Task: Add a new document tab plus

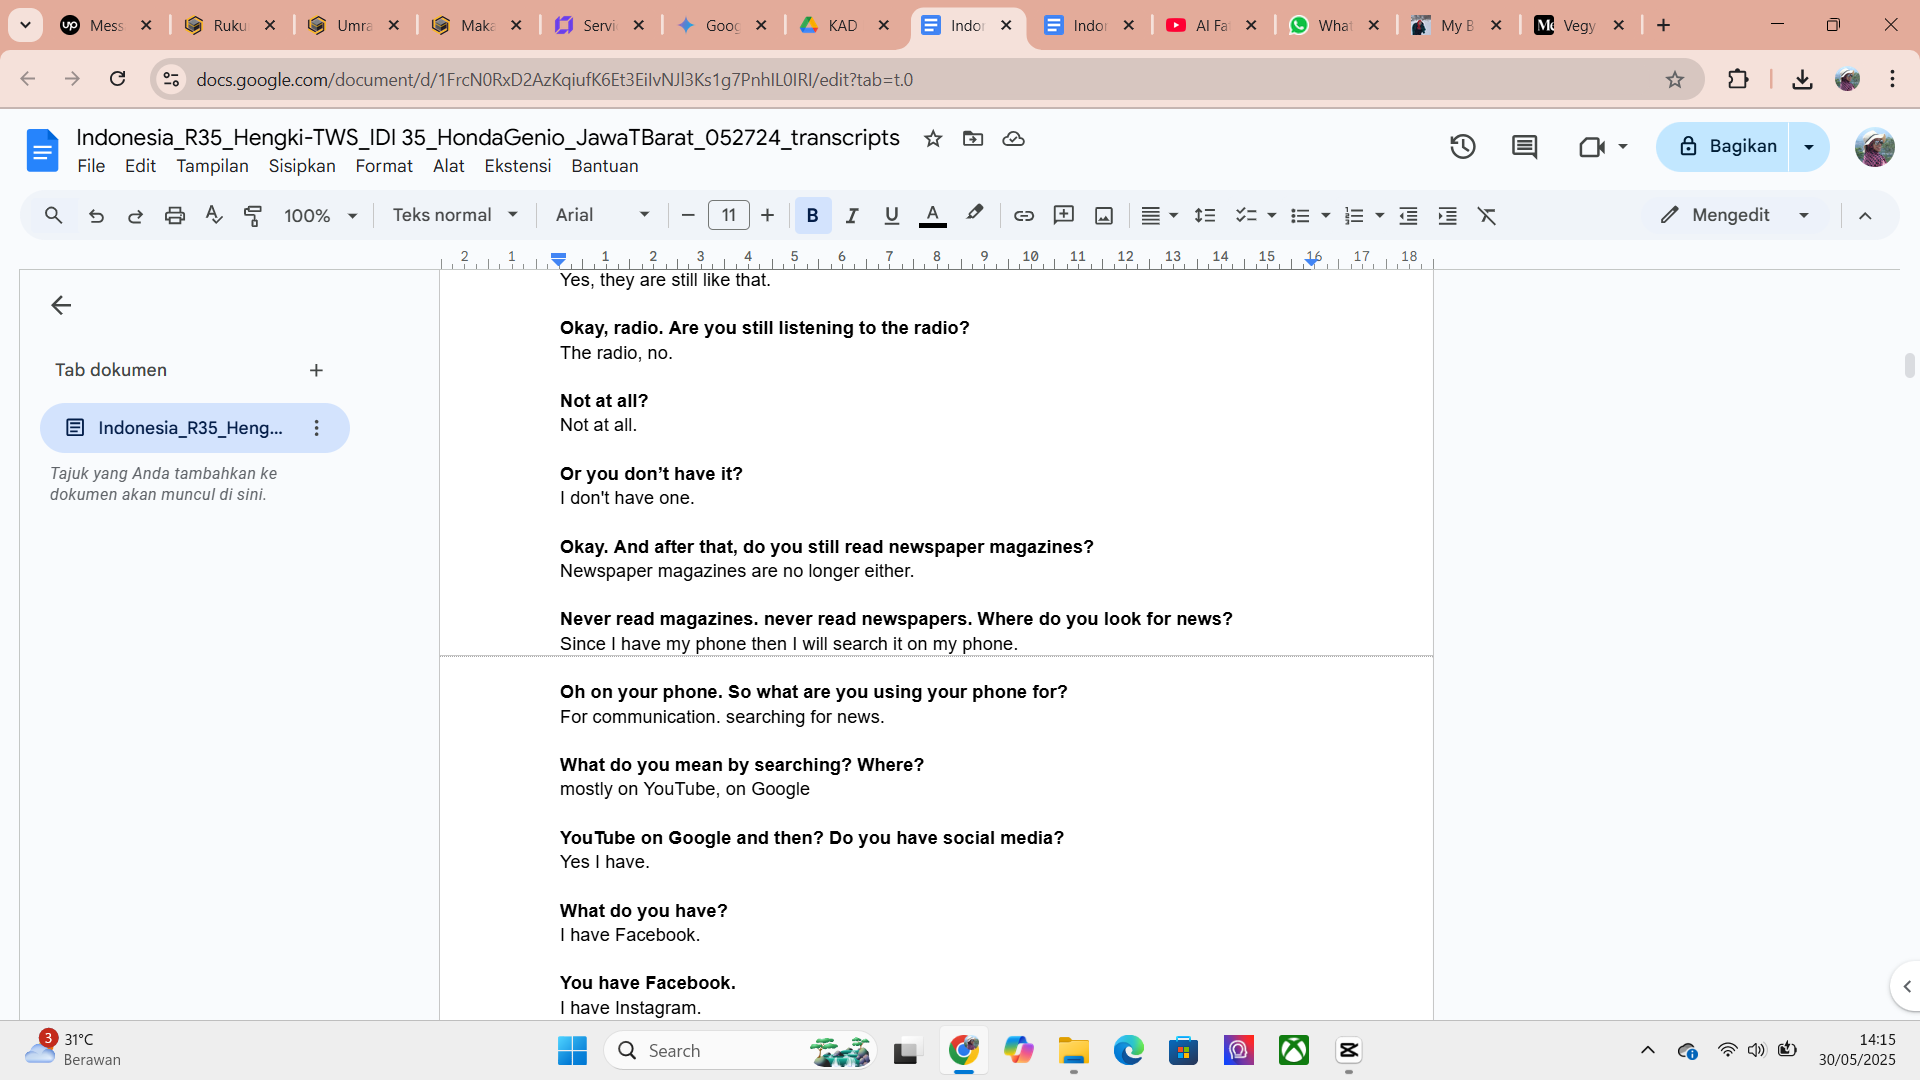Action: coord(316,370)
